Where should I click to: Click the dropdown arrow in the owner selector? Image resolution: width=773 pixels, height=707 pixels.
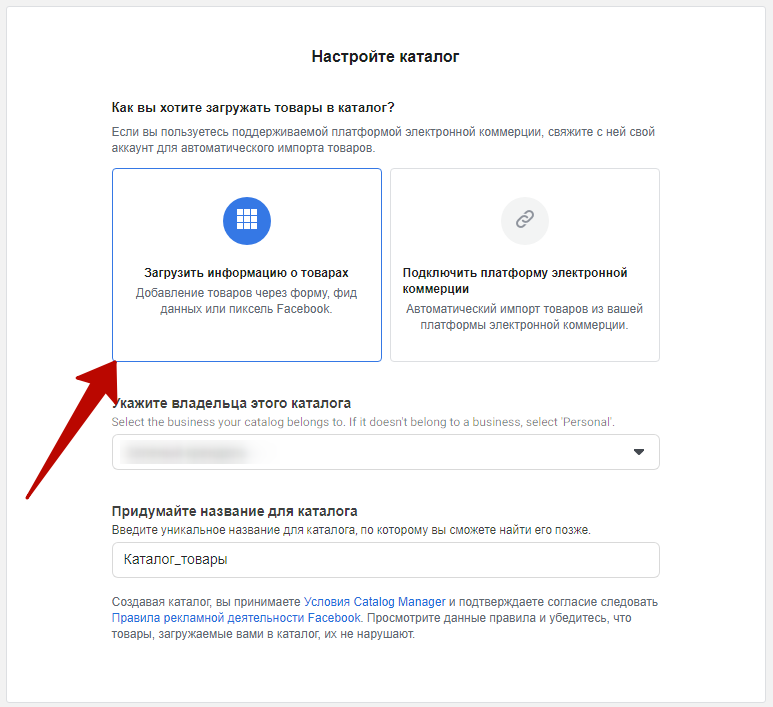coord(638,452)
